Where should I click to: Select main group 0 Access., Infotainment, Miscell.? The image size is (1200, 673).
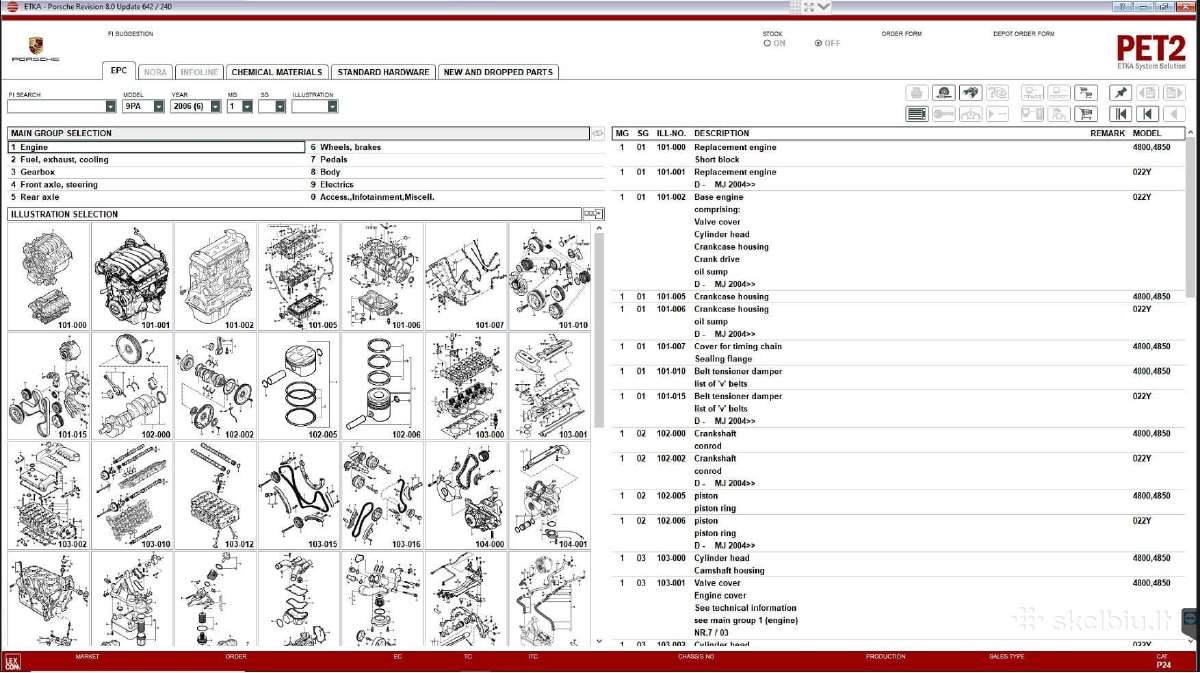click(456, 197)
